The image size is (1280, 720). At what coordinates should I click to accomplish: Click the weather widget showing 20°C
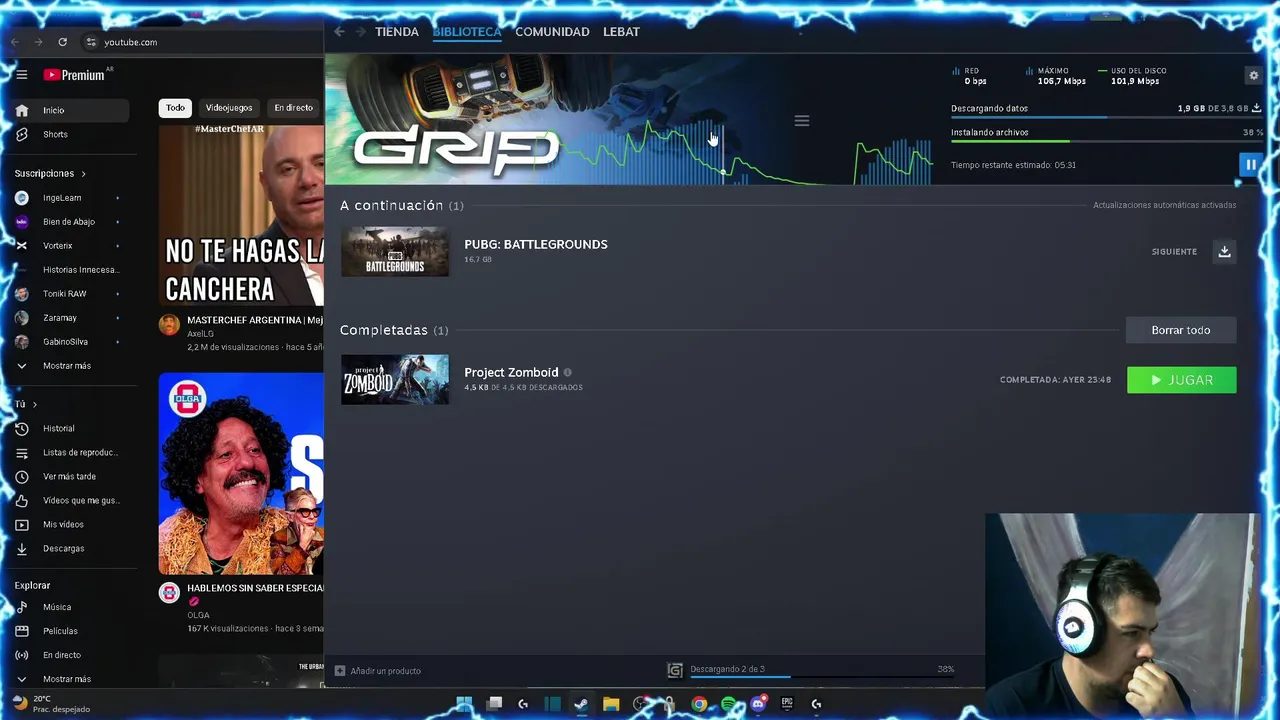[x=52, y=704]
